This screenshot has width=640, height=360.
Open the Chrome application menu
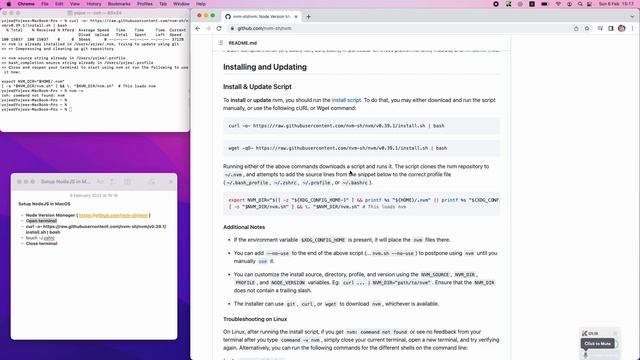pos(26,4)
